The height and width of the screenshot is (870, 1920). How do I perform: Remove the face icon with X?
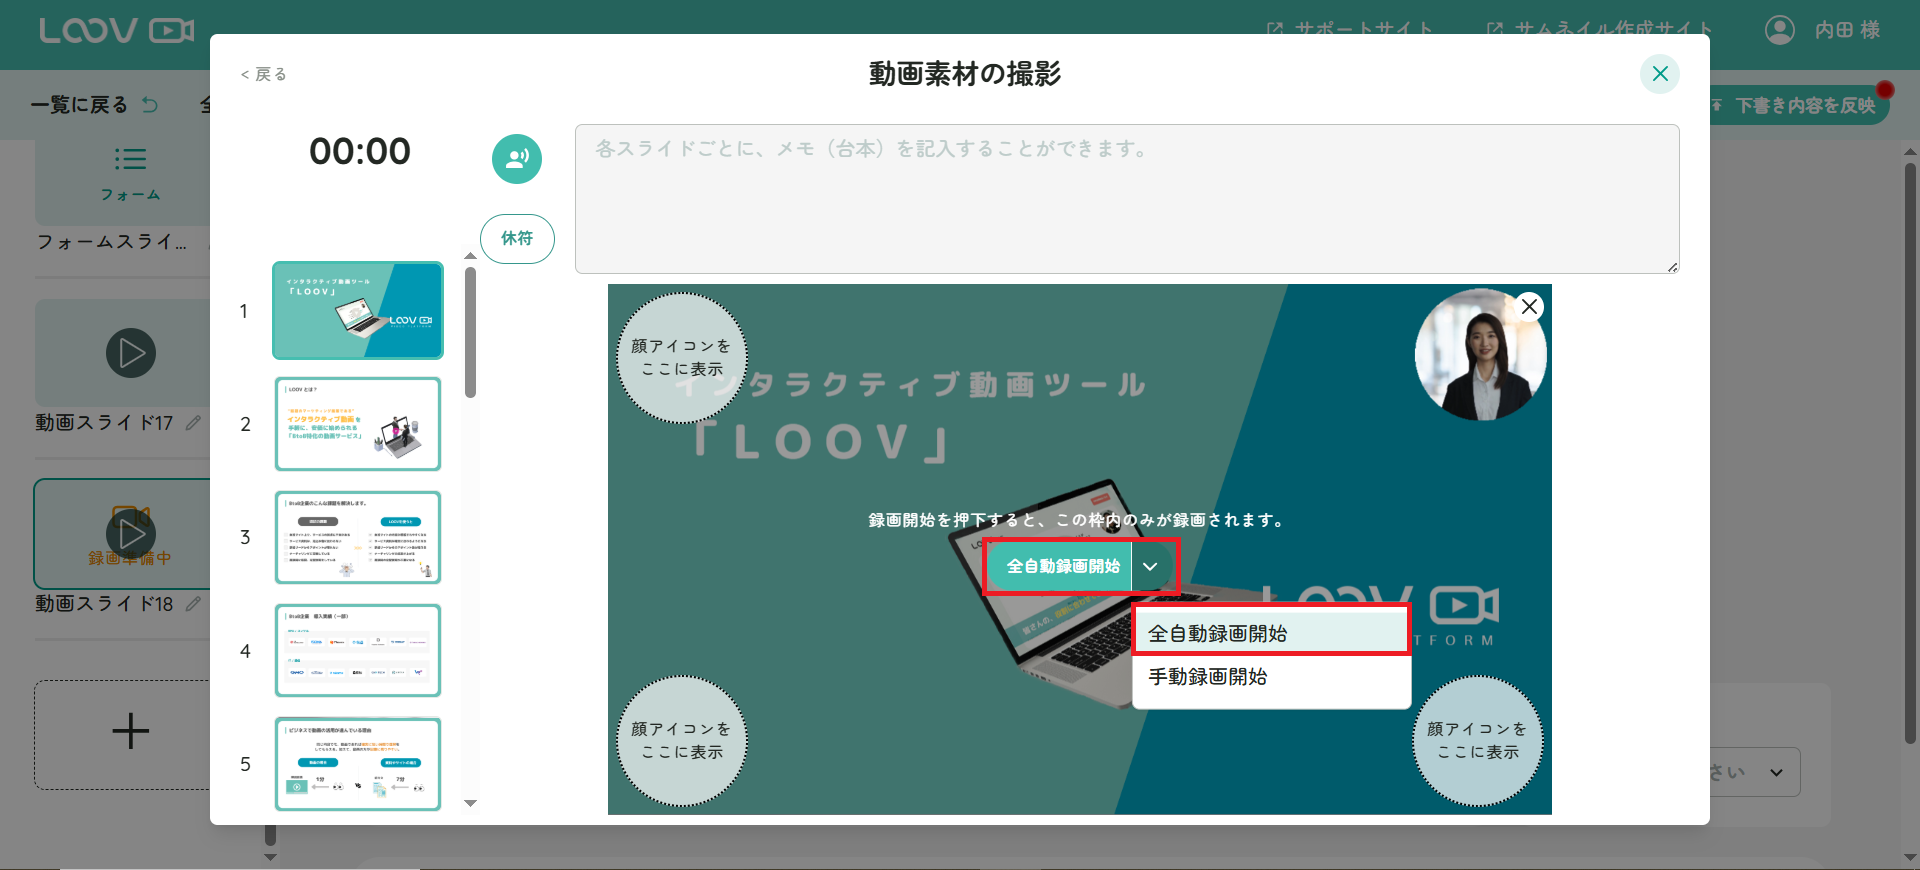[x=1529, y=307]
